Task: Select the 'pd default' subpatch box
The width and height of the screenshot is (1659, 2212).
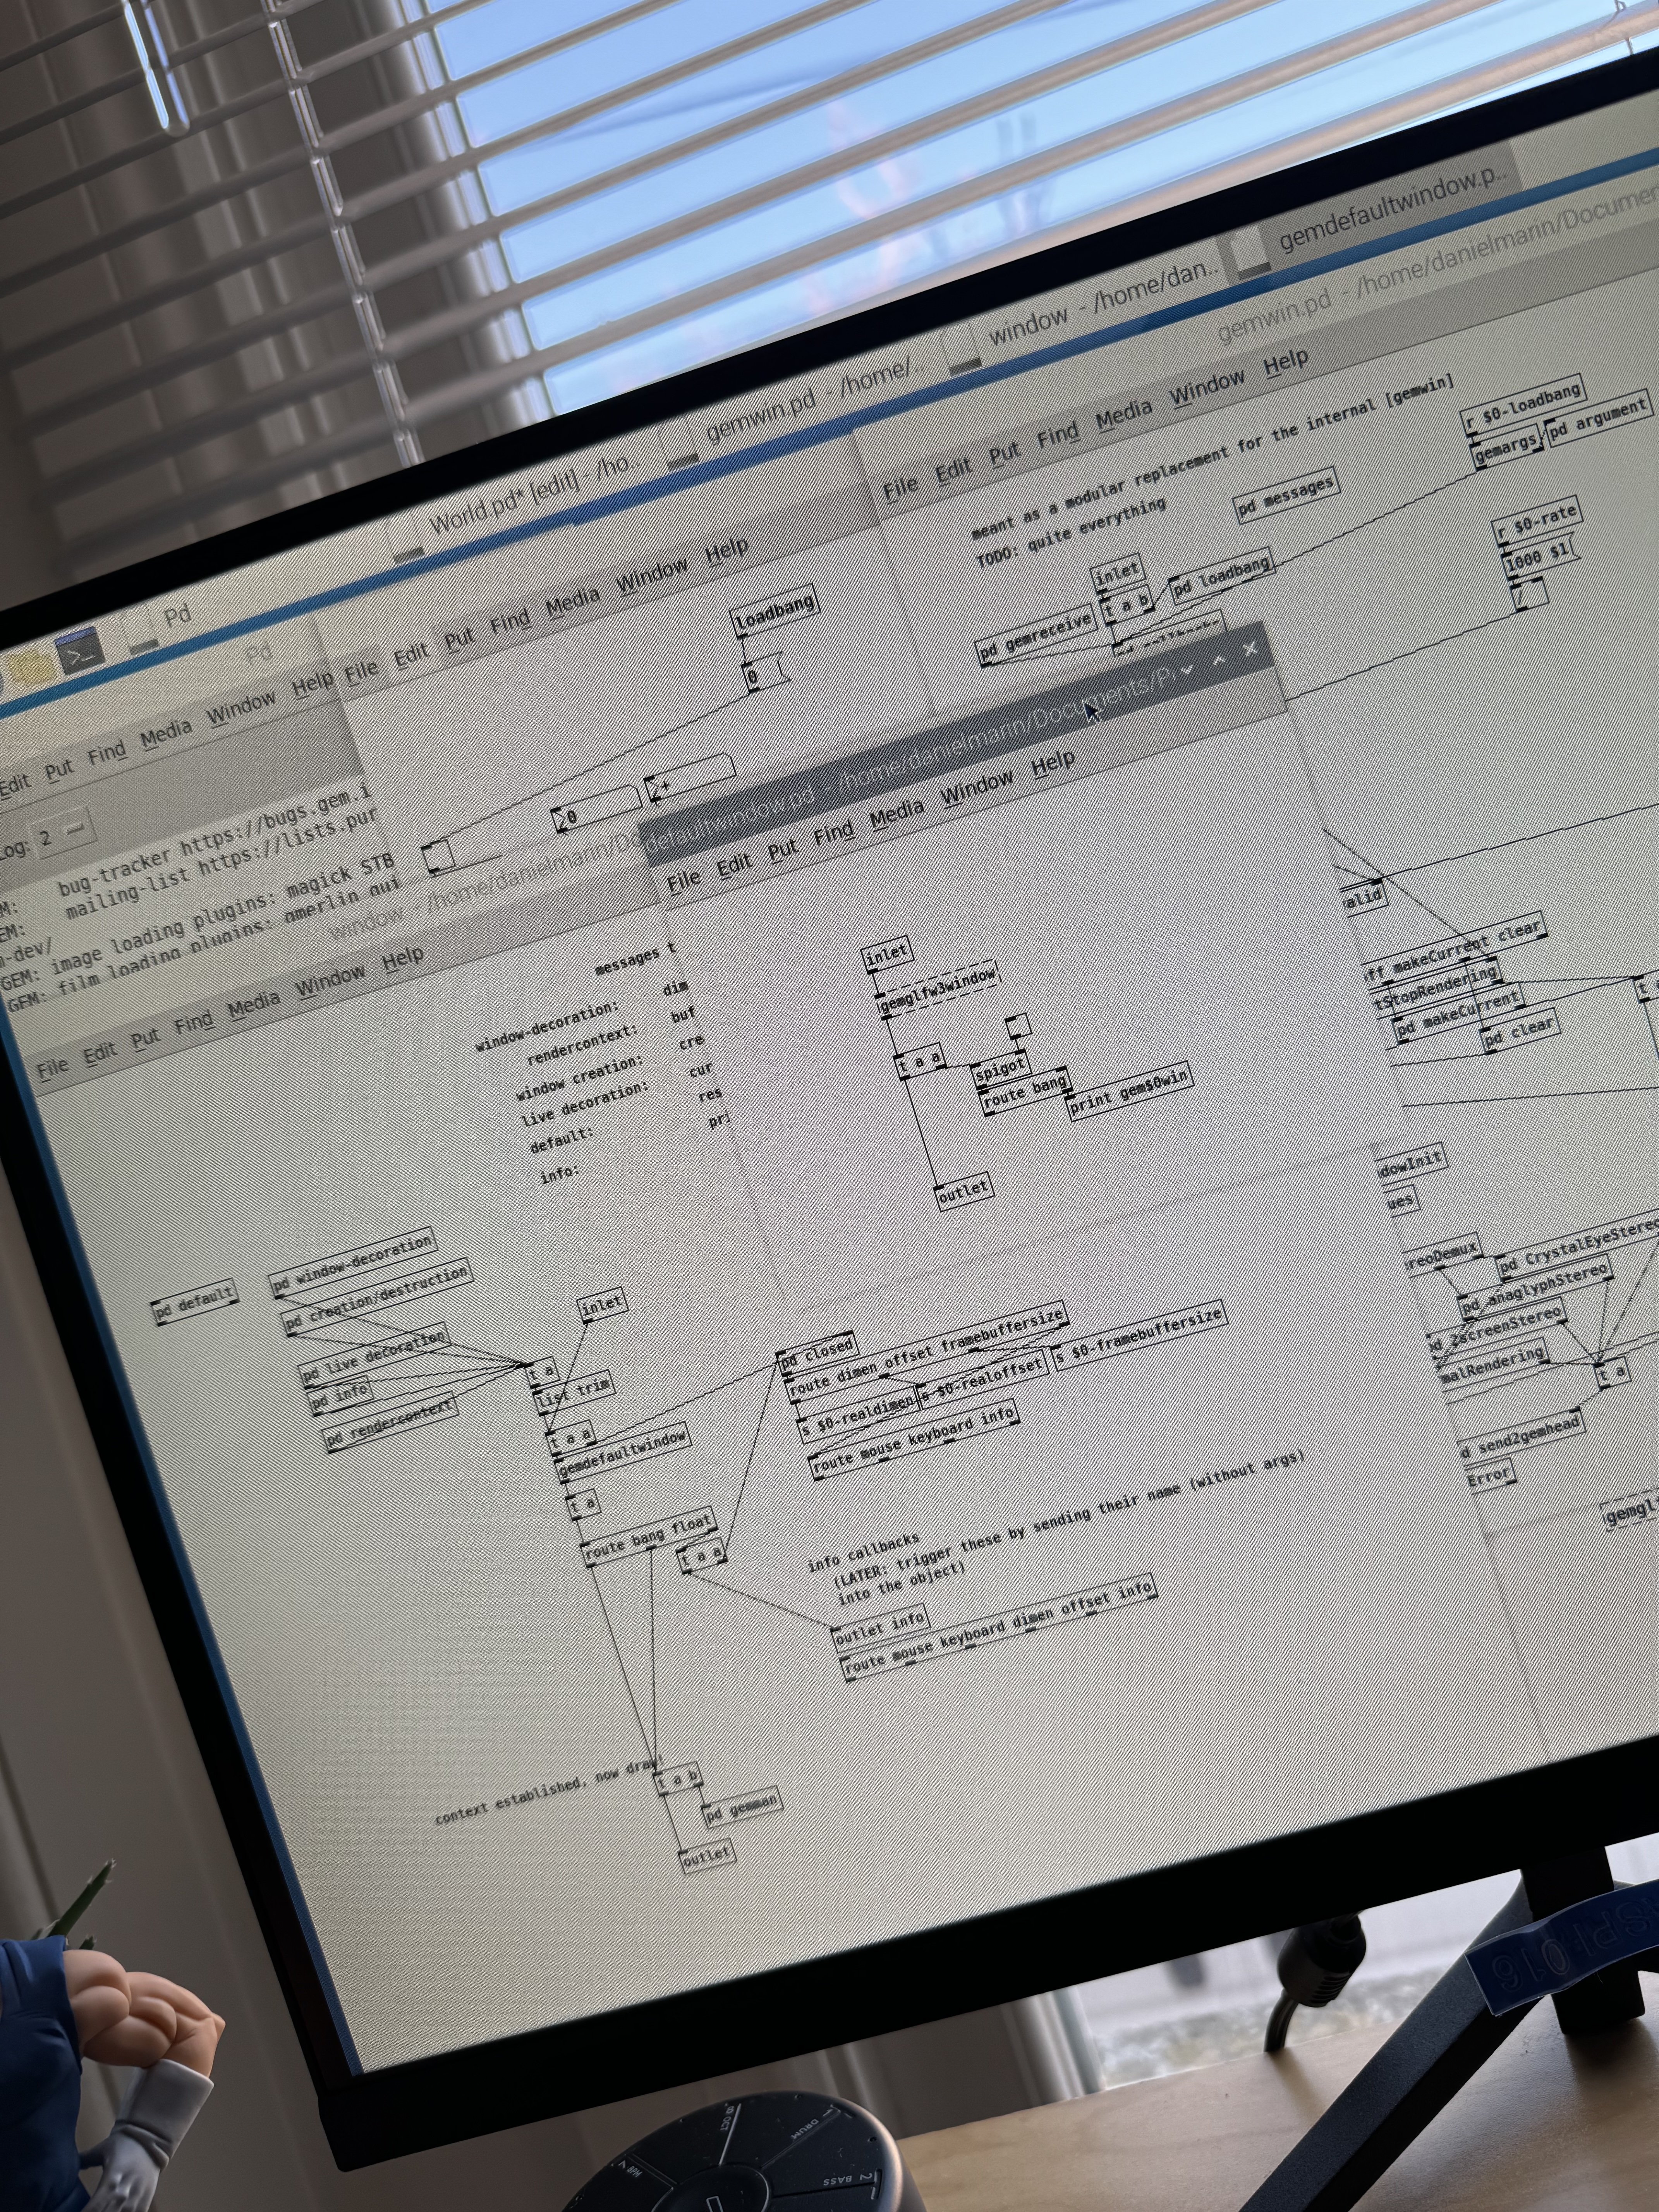Action: pos(195,1301)
